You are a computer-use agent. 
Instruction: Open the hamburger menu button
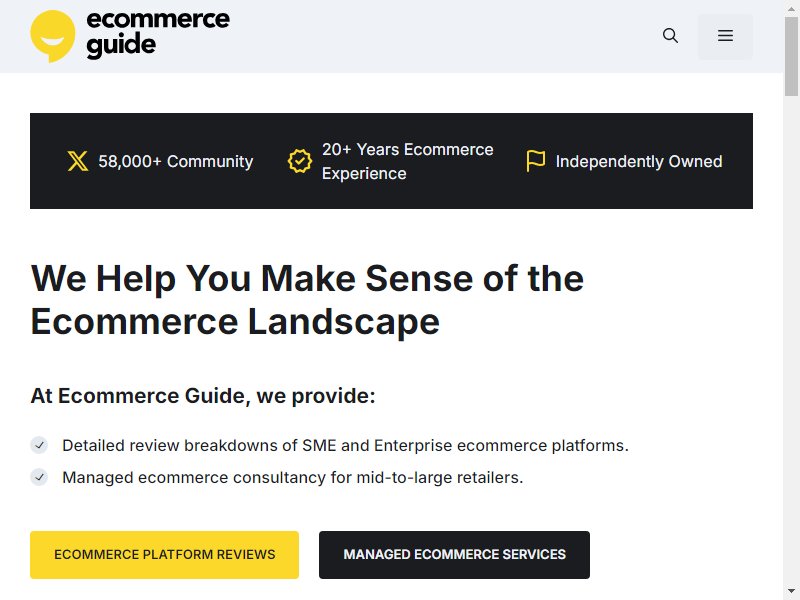(725, 36)
